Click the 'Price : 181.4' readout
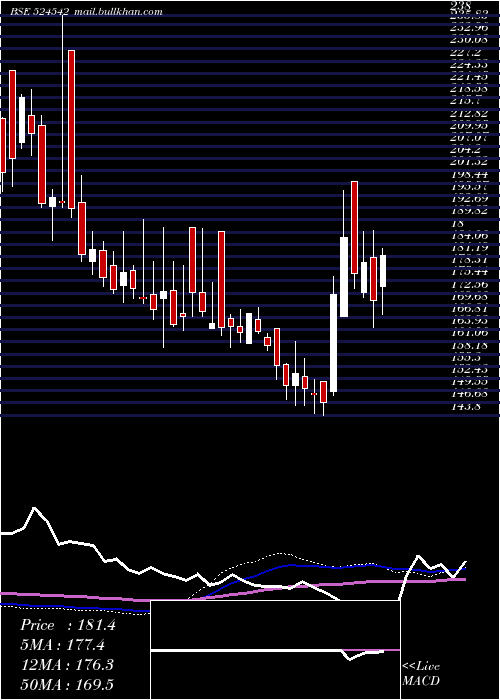Screen dimensions: 500x700 tap(68, 625)
